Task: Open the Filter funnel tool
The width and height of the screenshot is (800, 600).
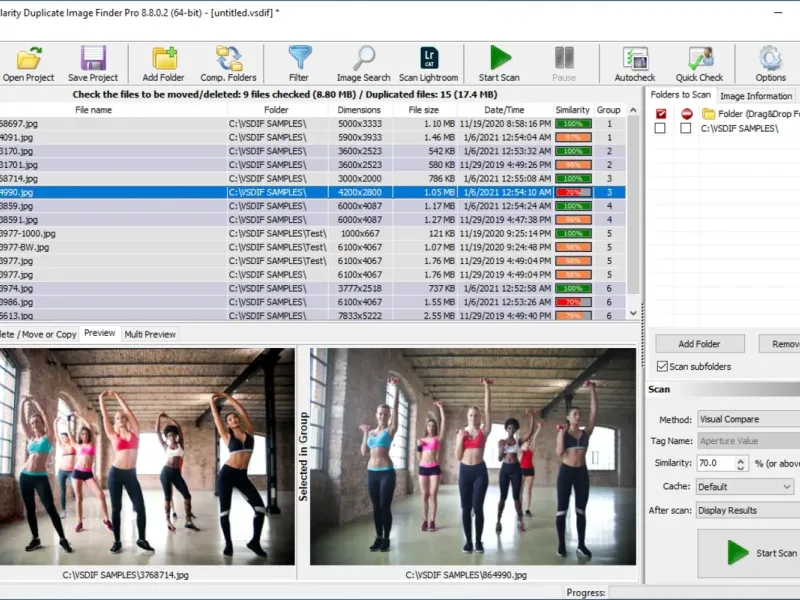Action: tap(299, 64)
